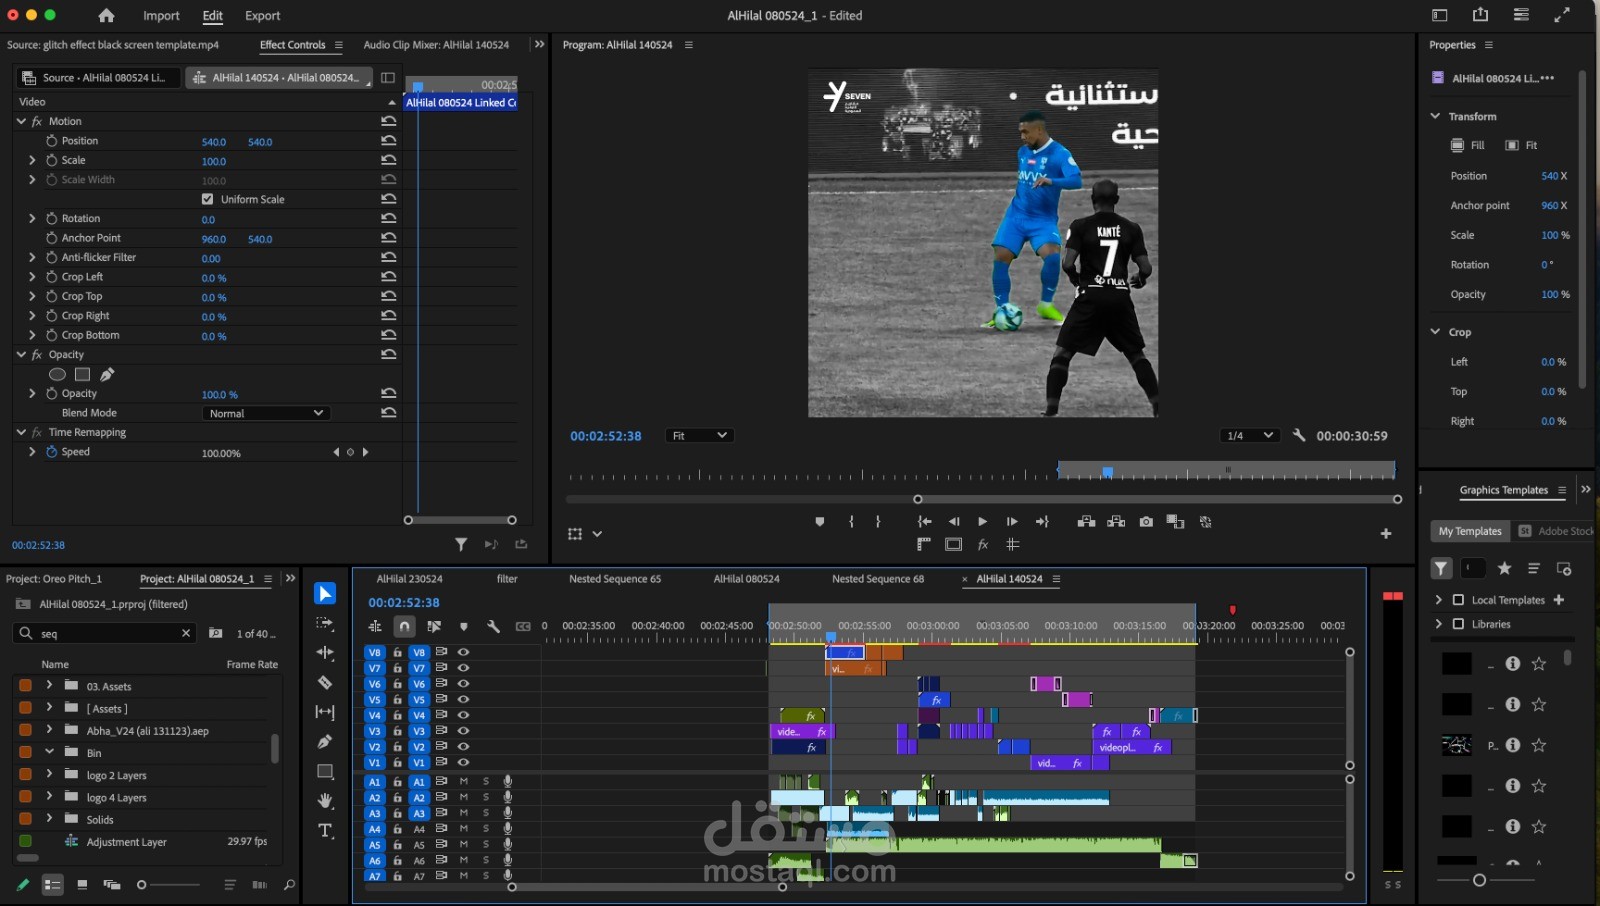Viewport: 1600px width, 906px height.
Task: Pick the free draw bezier mask pen
Action: coord(107,375)
